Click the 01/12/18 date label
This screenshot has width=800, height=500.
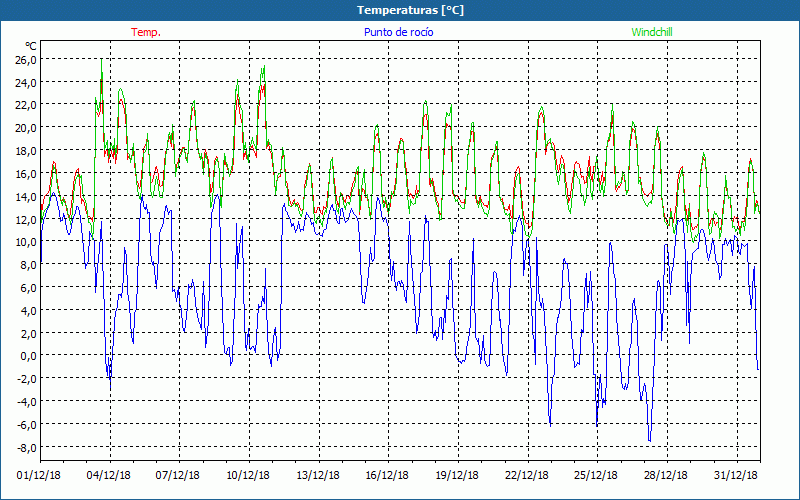tap(38, 475)
